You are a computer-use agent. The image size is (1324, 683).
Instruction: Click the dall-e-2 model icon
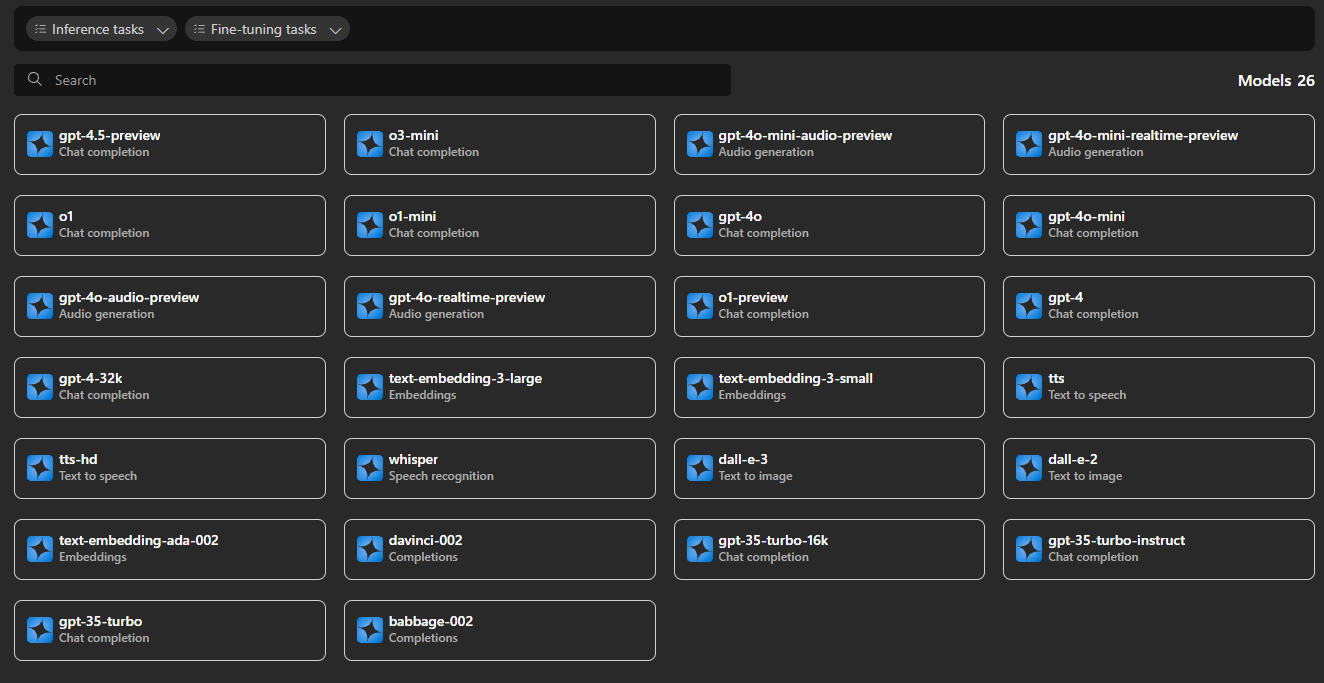pos(1029,468)
